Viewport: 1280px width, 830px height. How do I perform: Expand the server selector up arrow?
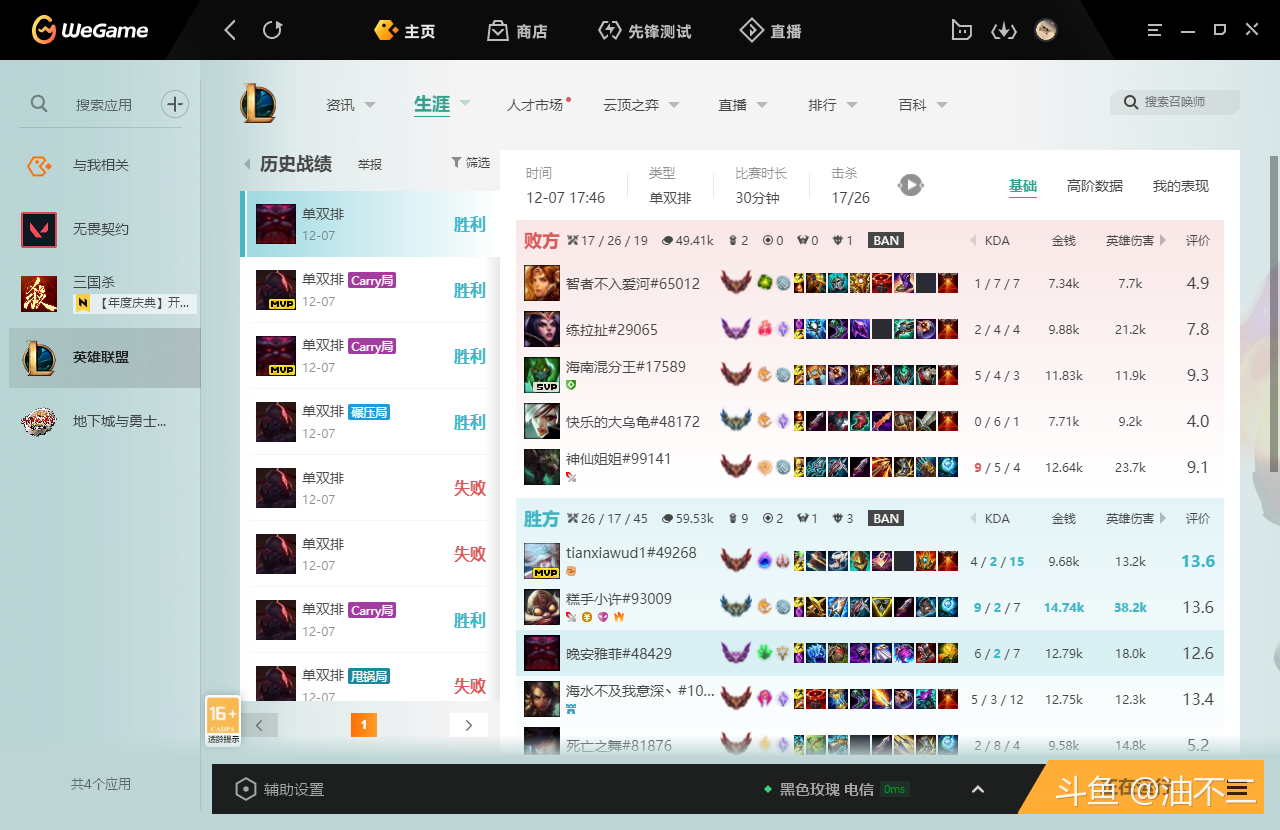point(978,789)
